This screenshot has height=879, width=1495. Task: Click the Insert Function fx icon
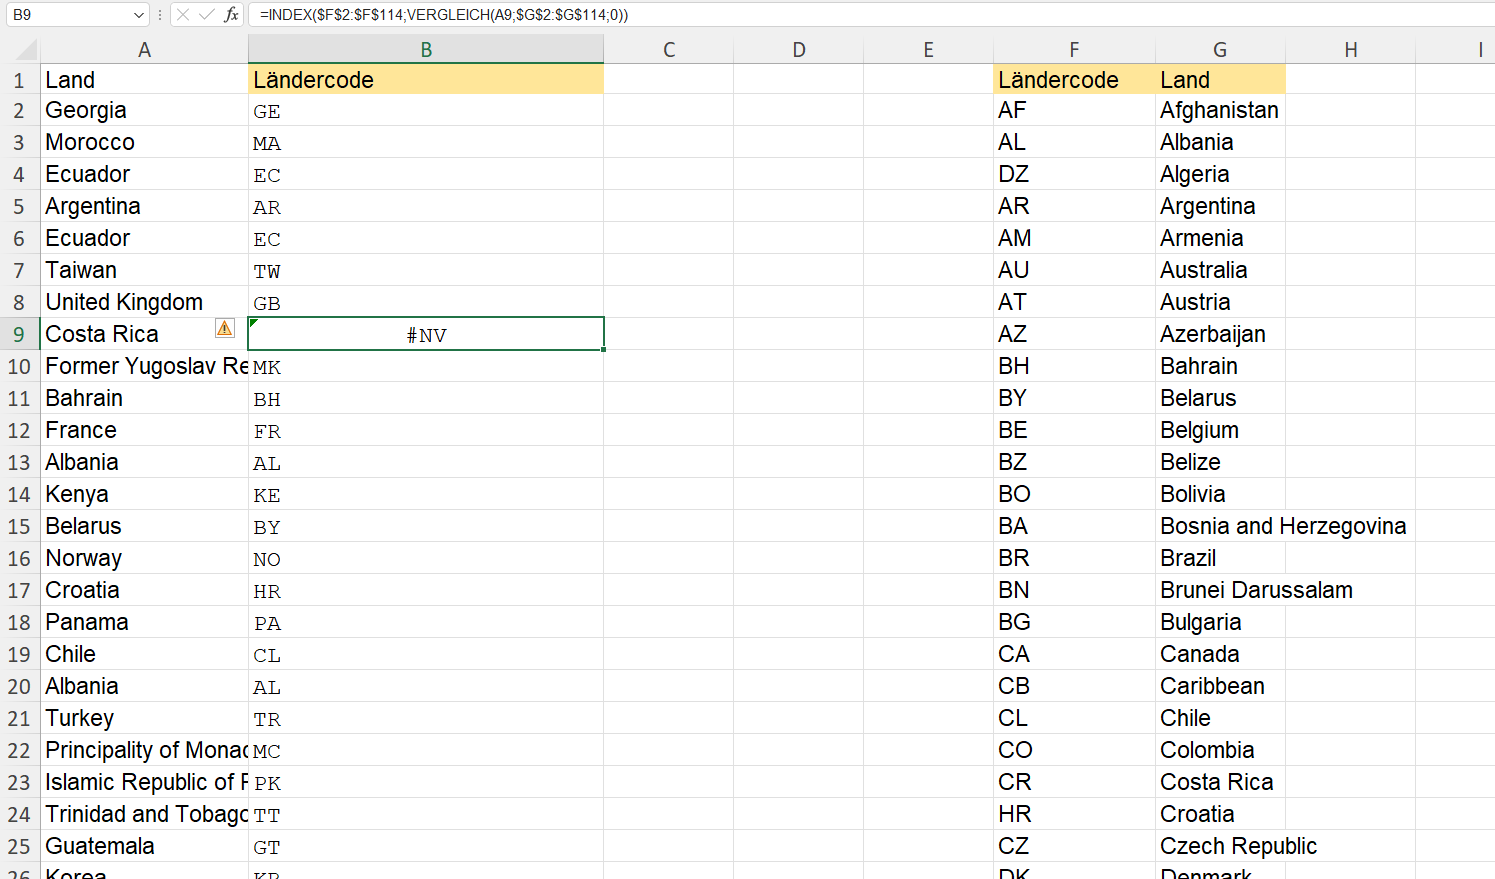pos(231,15)
